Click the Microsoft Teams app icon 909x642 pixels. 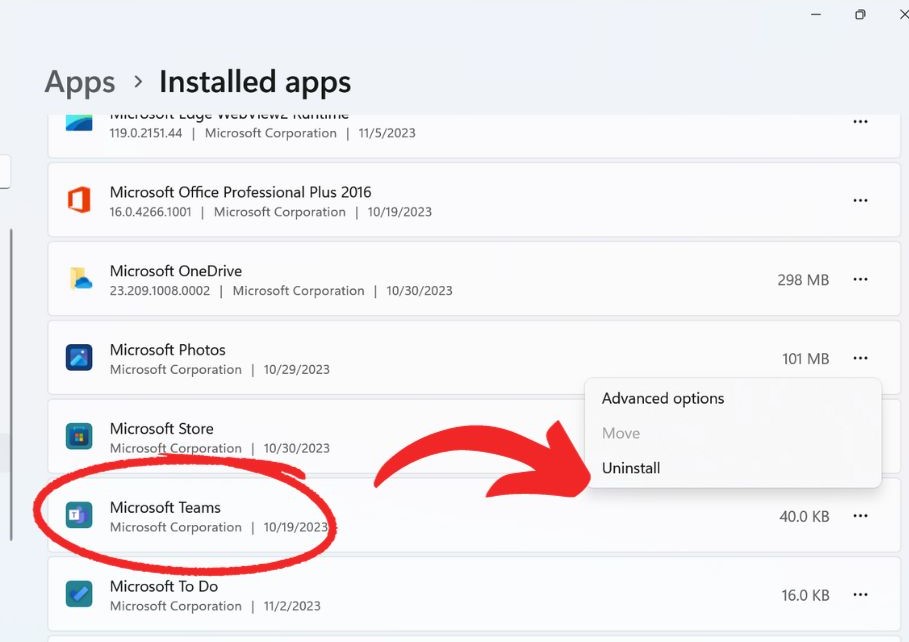pyautogui.click(x=79, y=515)
